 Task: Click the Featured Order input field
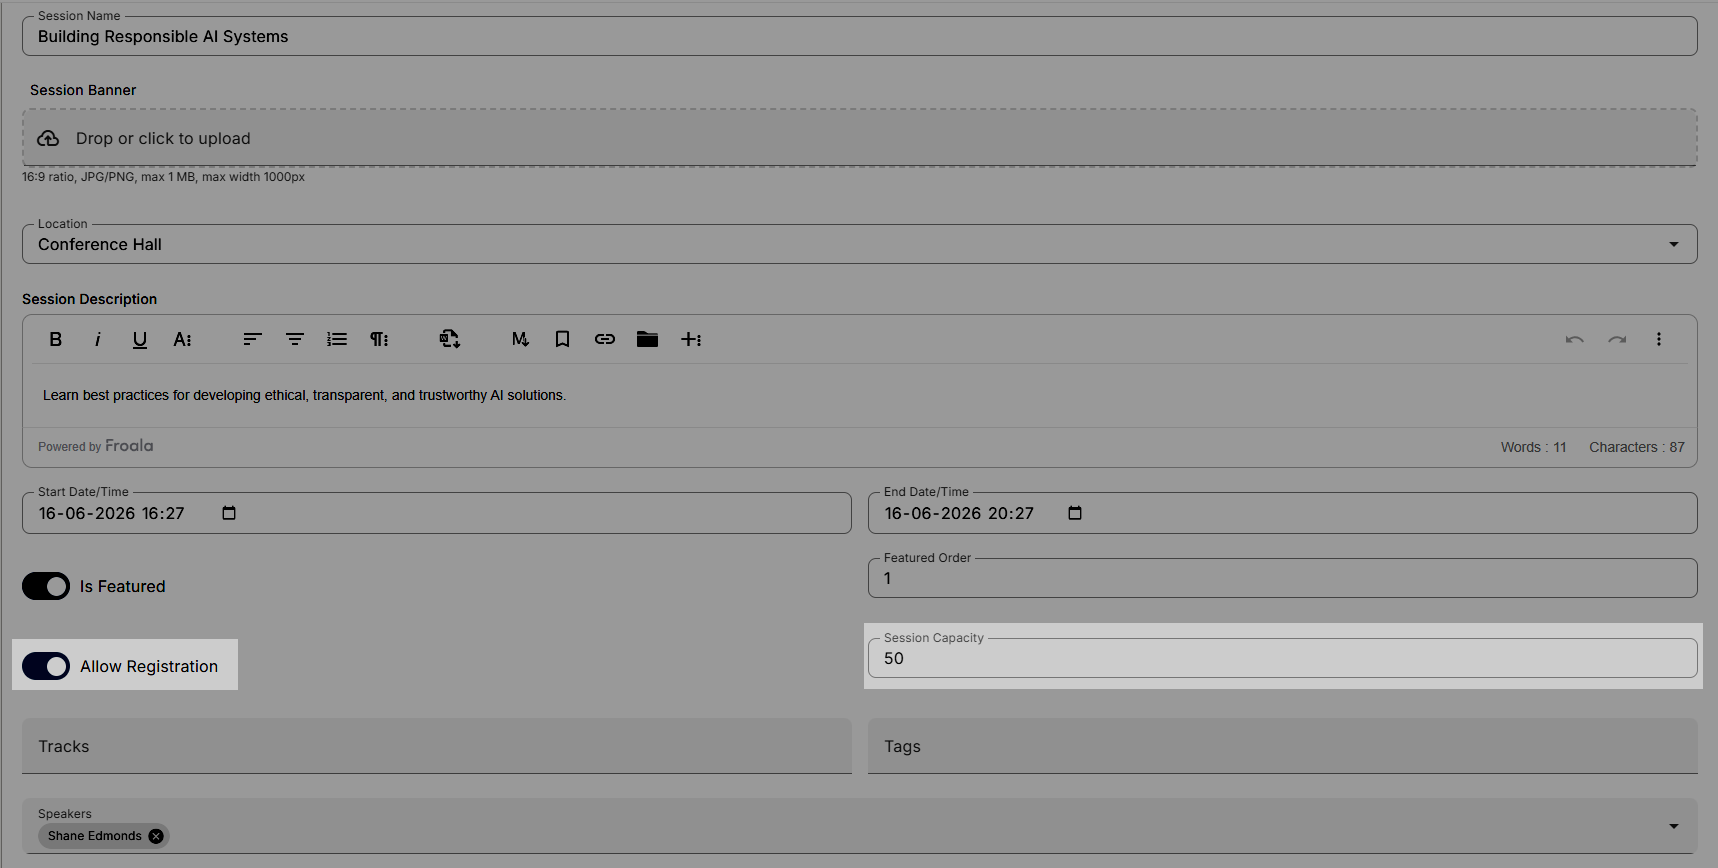pos(1283,578)
